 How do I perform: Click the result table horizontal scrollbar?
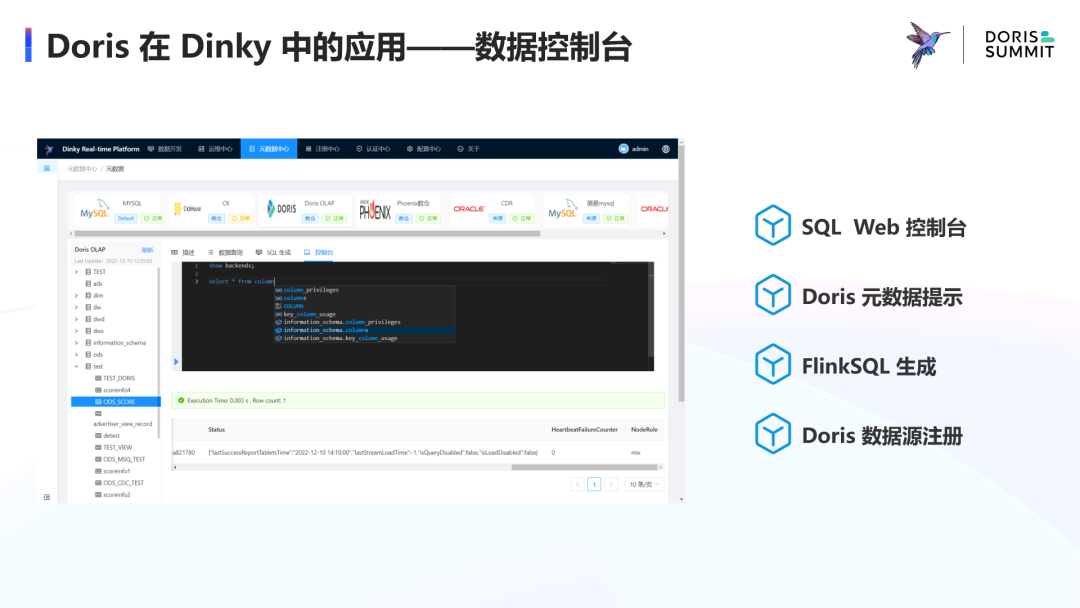584,467
